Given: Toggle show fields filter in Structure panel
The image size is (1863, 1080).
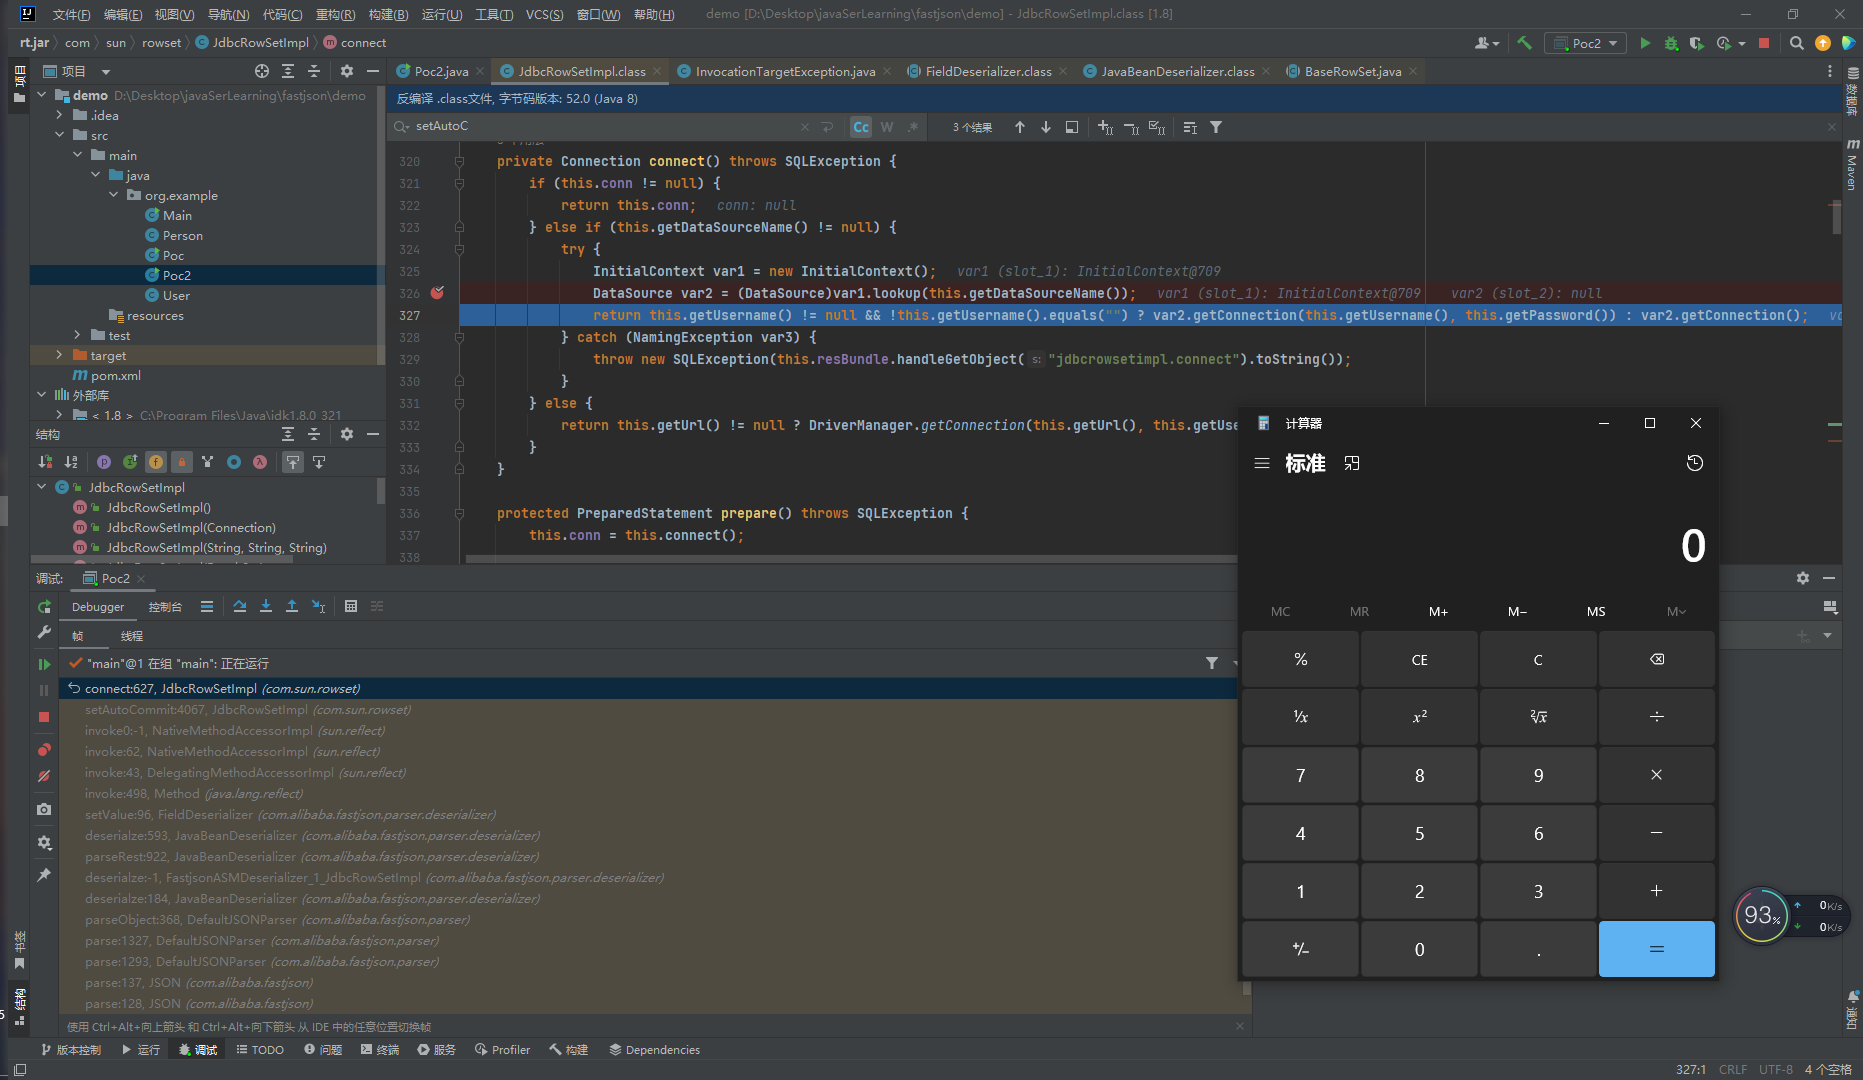Looking at the screenshot, I should pos(156,462).
